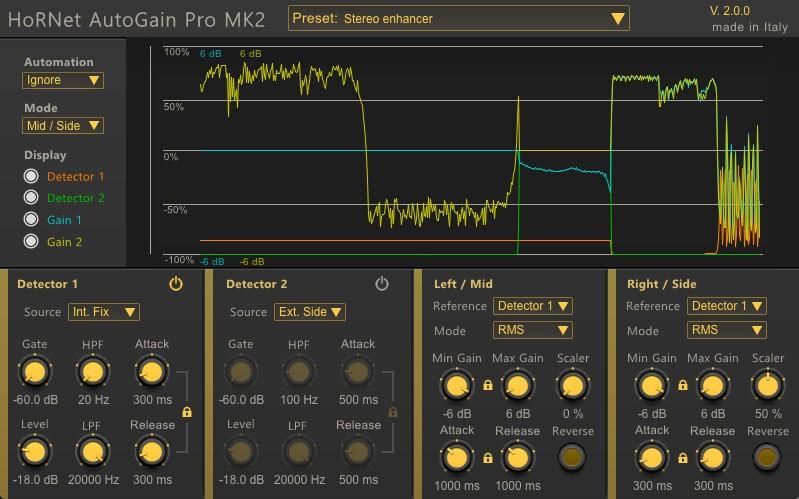799x499 pixels.
Task: Toggle lock between Right/Side Attack and Release
Action: (683, 458)
